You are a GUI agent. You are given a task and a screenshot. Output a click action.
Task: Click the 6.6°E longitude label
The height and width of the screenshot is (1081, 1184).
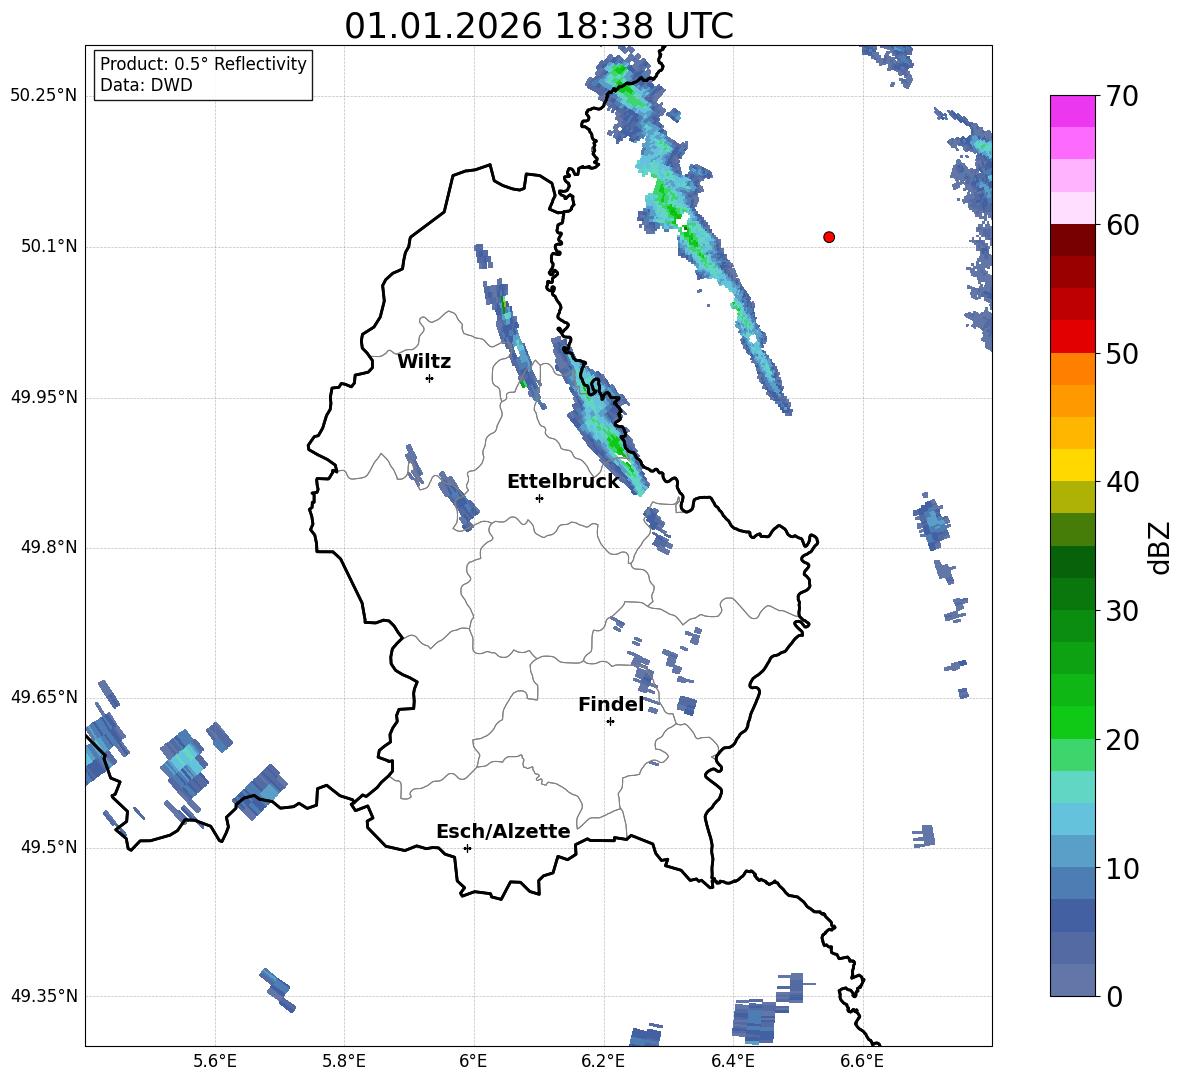(862, 1061)
